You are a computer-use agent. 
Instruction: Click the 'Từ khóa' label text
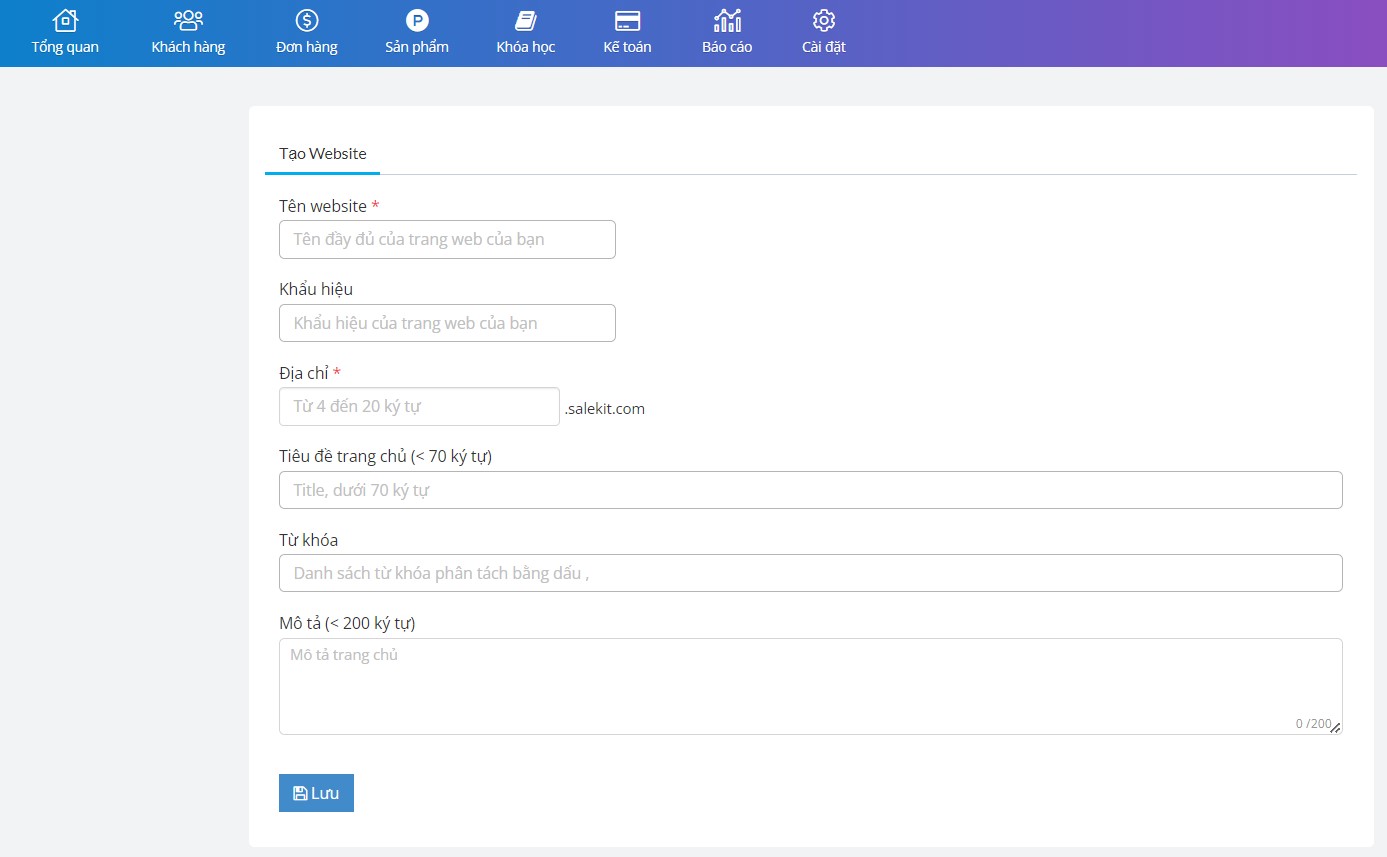click(x=308, y=540)
